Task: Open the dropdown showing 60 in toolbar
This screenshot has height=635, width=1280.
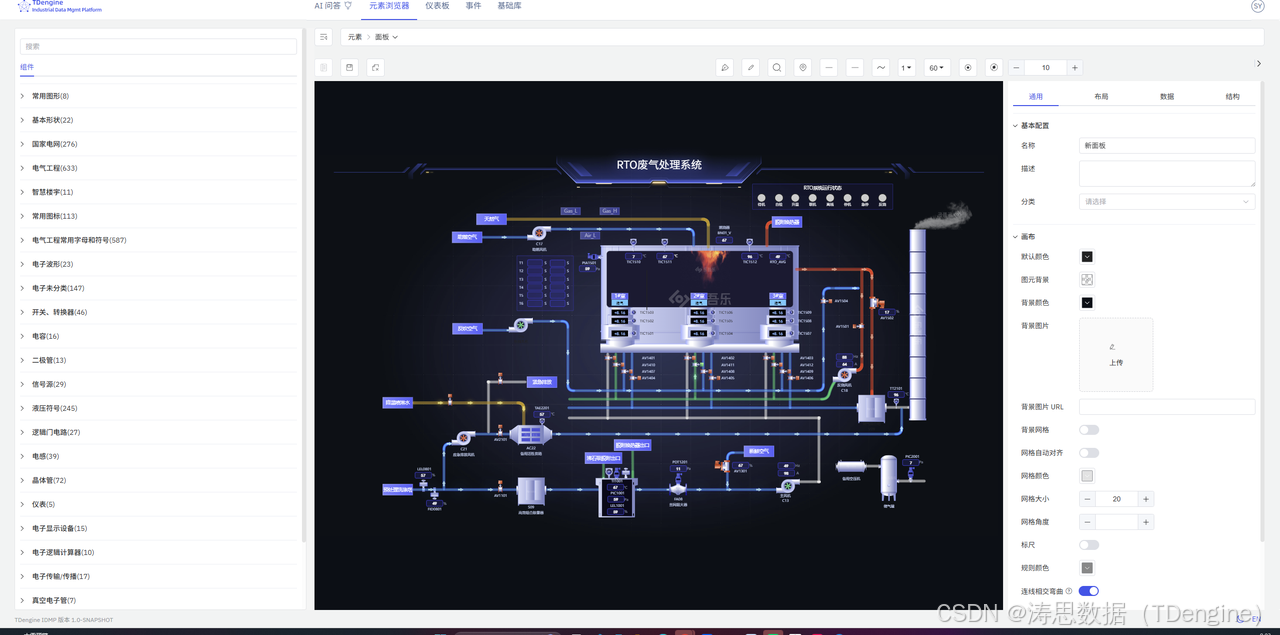Action: pyautogui.click(x=937, y=68)
